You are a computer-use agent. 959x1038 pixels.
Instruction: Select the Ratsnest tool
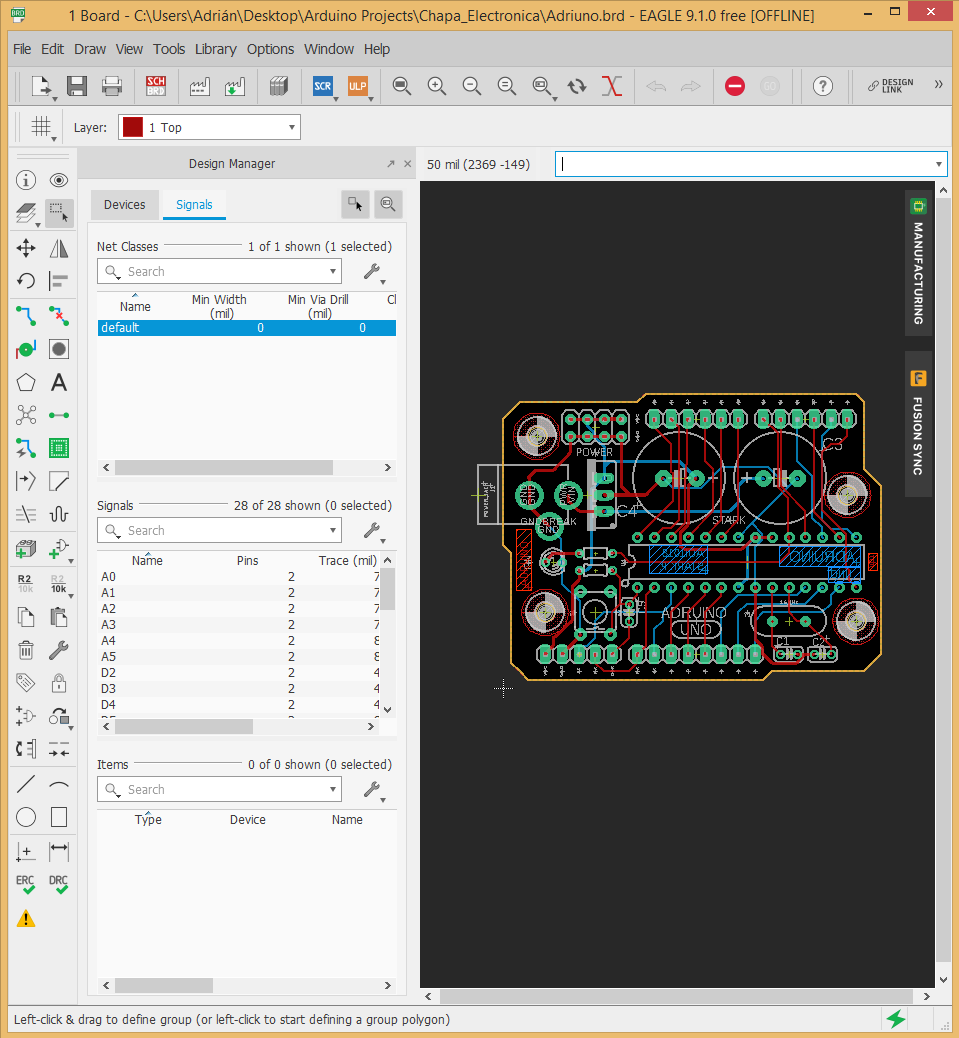click(x=26, y=415)
